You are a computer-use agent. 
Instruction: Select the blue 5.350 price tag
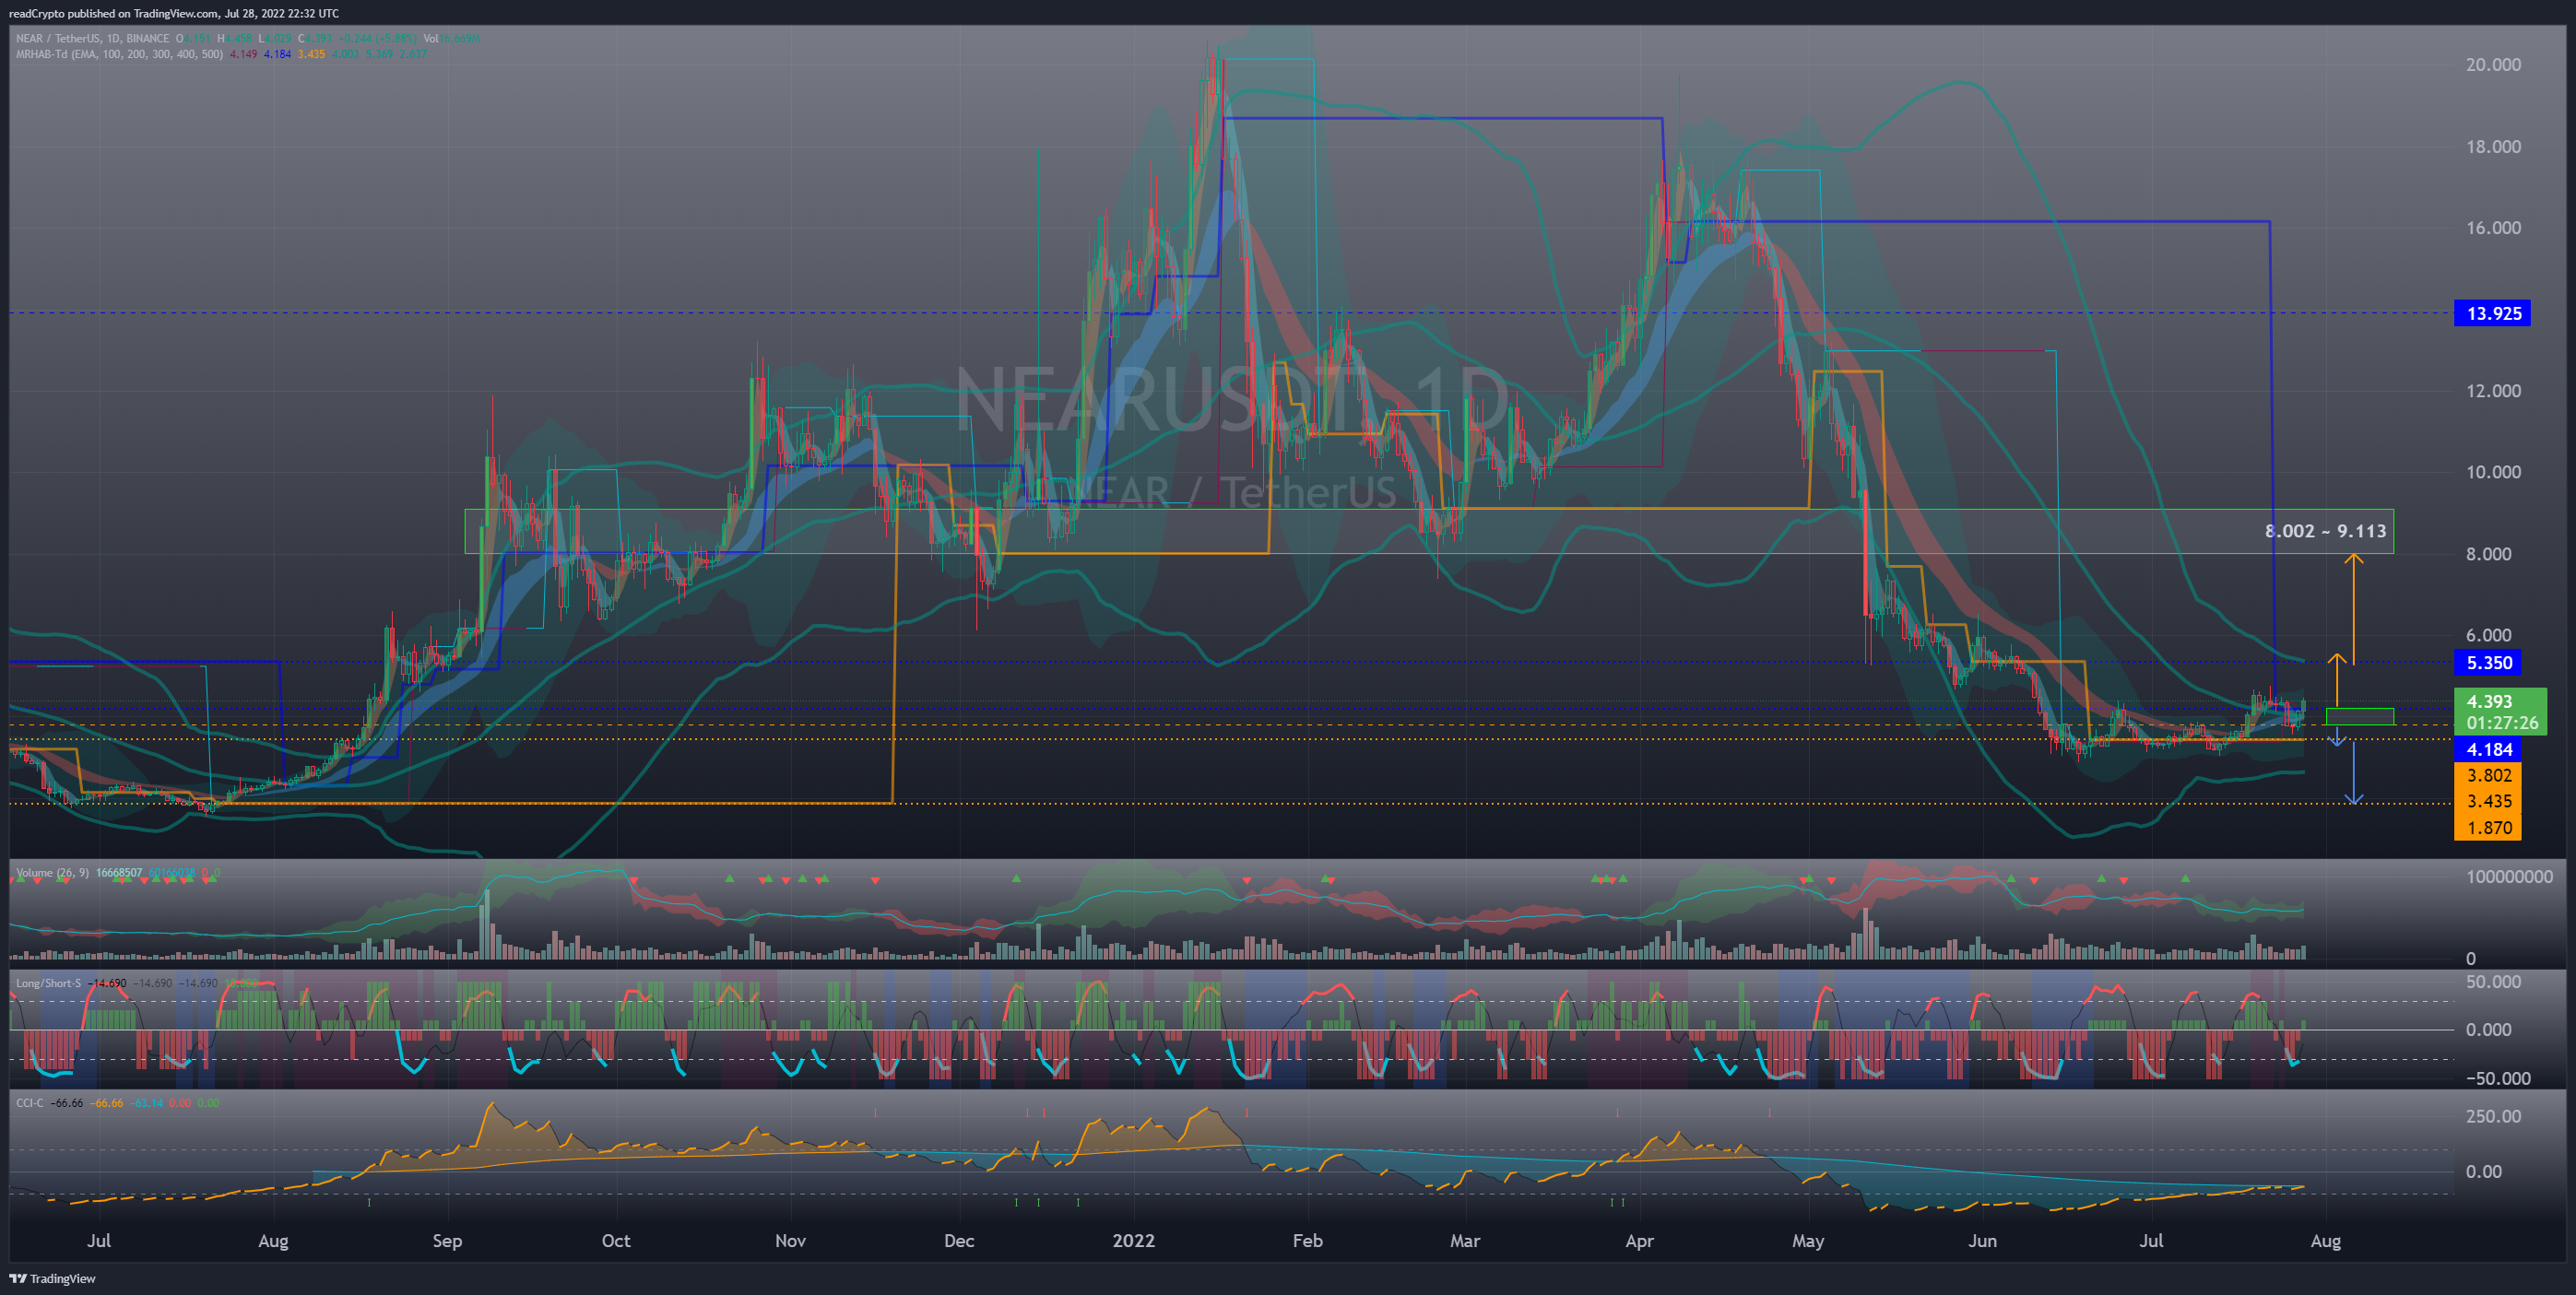click(x=2488, y=662)
